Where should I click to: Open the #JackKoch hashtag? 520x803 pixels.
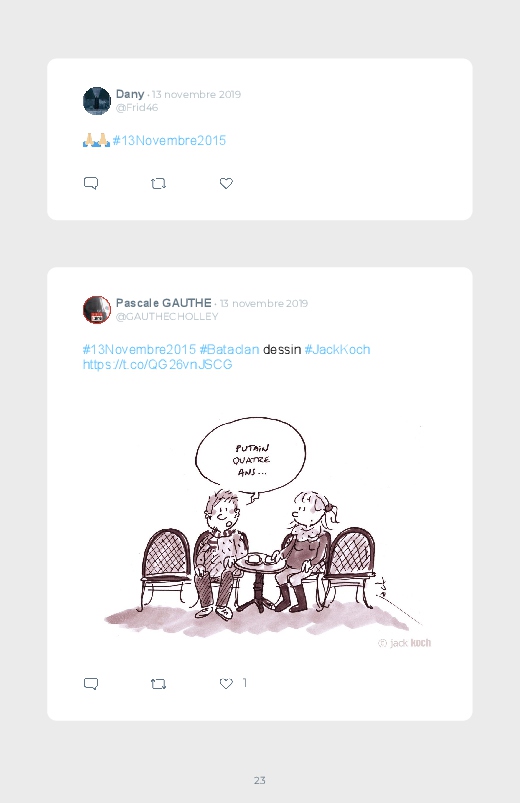337,349
